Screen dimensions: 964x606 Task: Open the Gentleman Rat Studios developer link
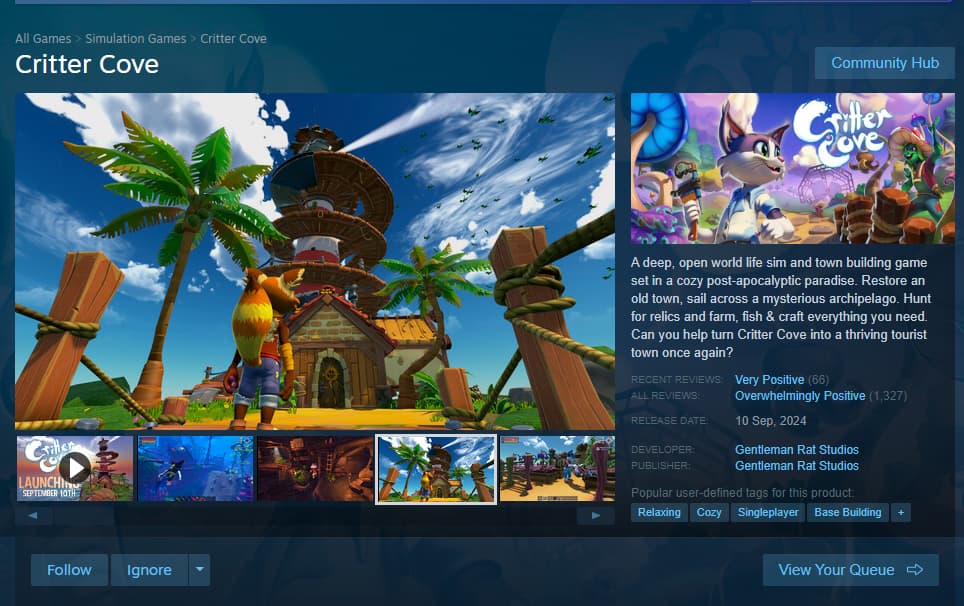click(x=796, y=450)
